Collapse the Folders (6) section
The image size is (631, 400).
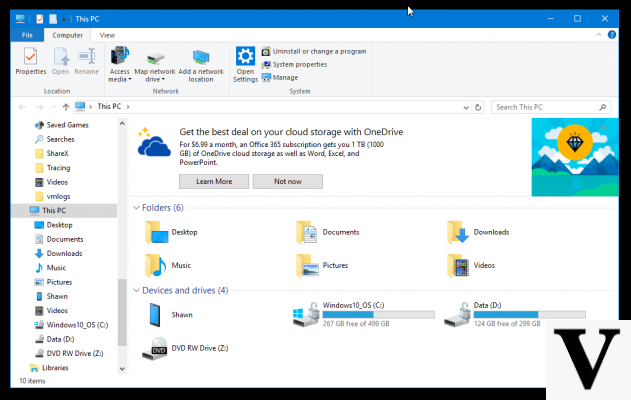[x=136, y=208]
